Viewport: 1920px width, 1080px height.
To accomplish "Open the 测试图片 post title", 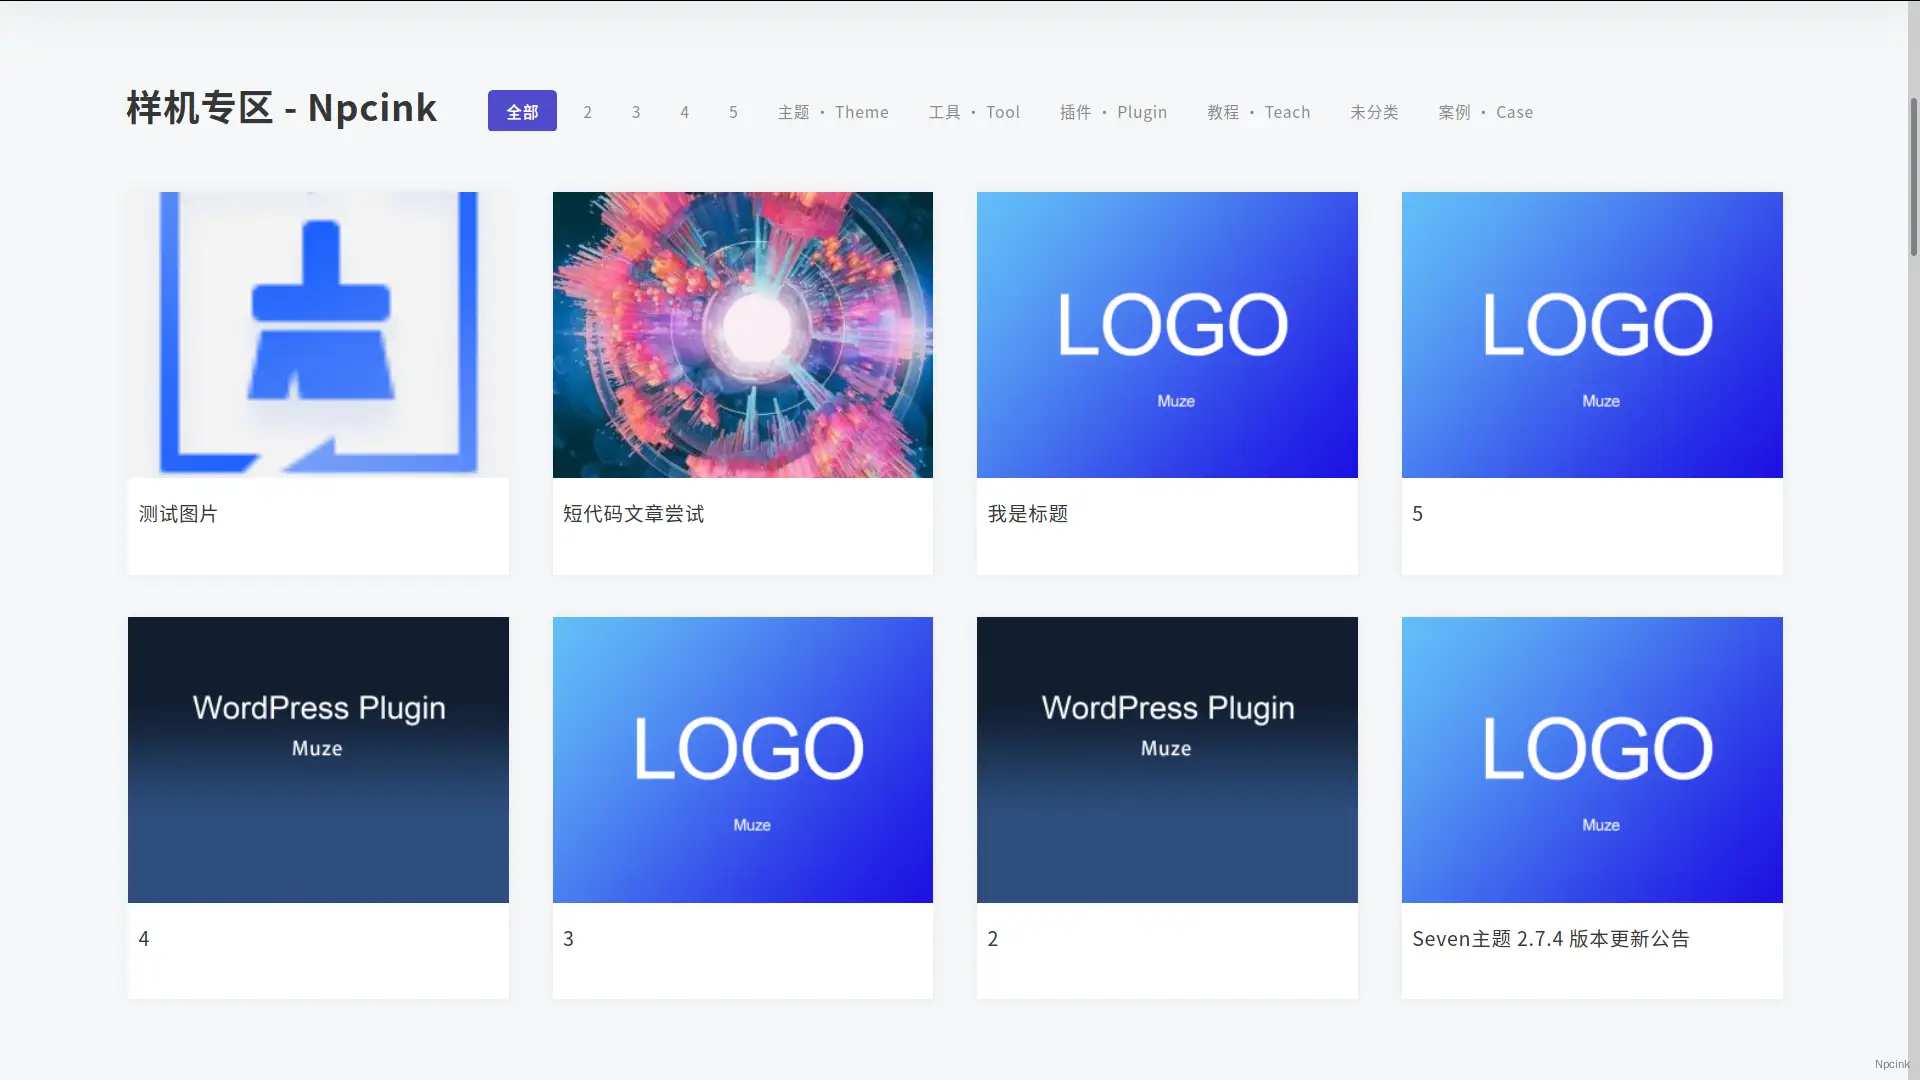I will 178,514.
